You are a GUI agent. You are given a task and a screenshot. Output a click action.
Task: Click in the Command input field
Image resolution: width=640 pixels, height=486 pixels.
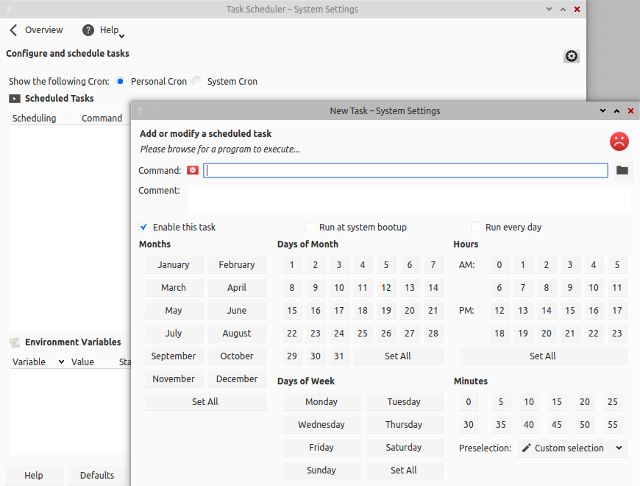click(405, 171)
